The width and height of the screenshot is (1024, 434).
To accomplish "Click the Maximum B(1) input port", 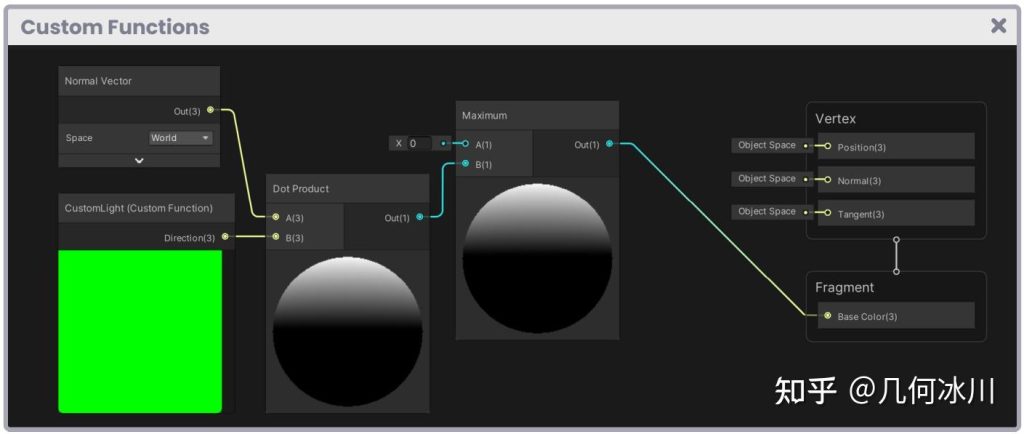I will [465, 164].
